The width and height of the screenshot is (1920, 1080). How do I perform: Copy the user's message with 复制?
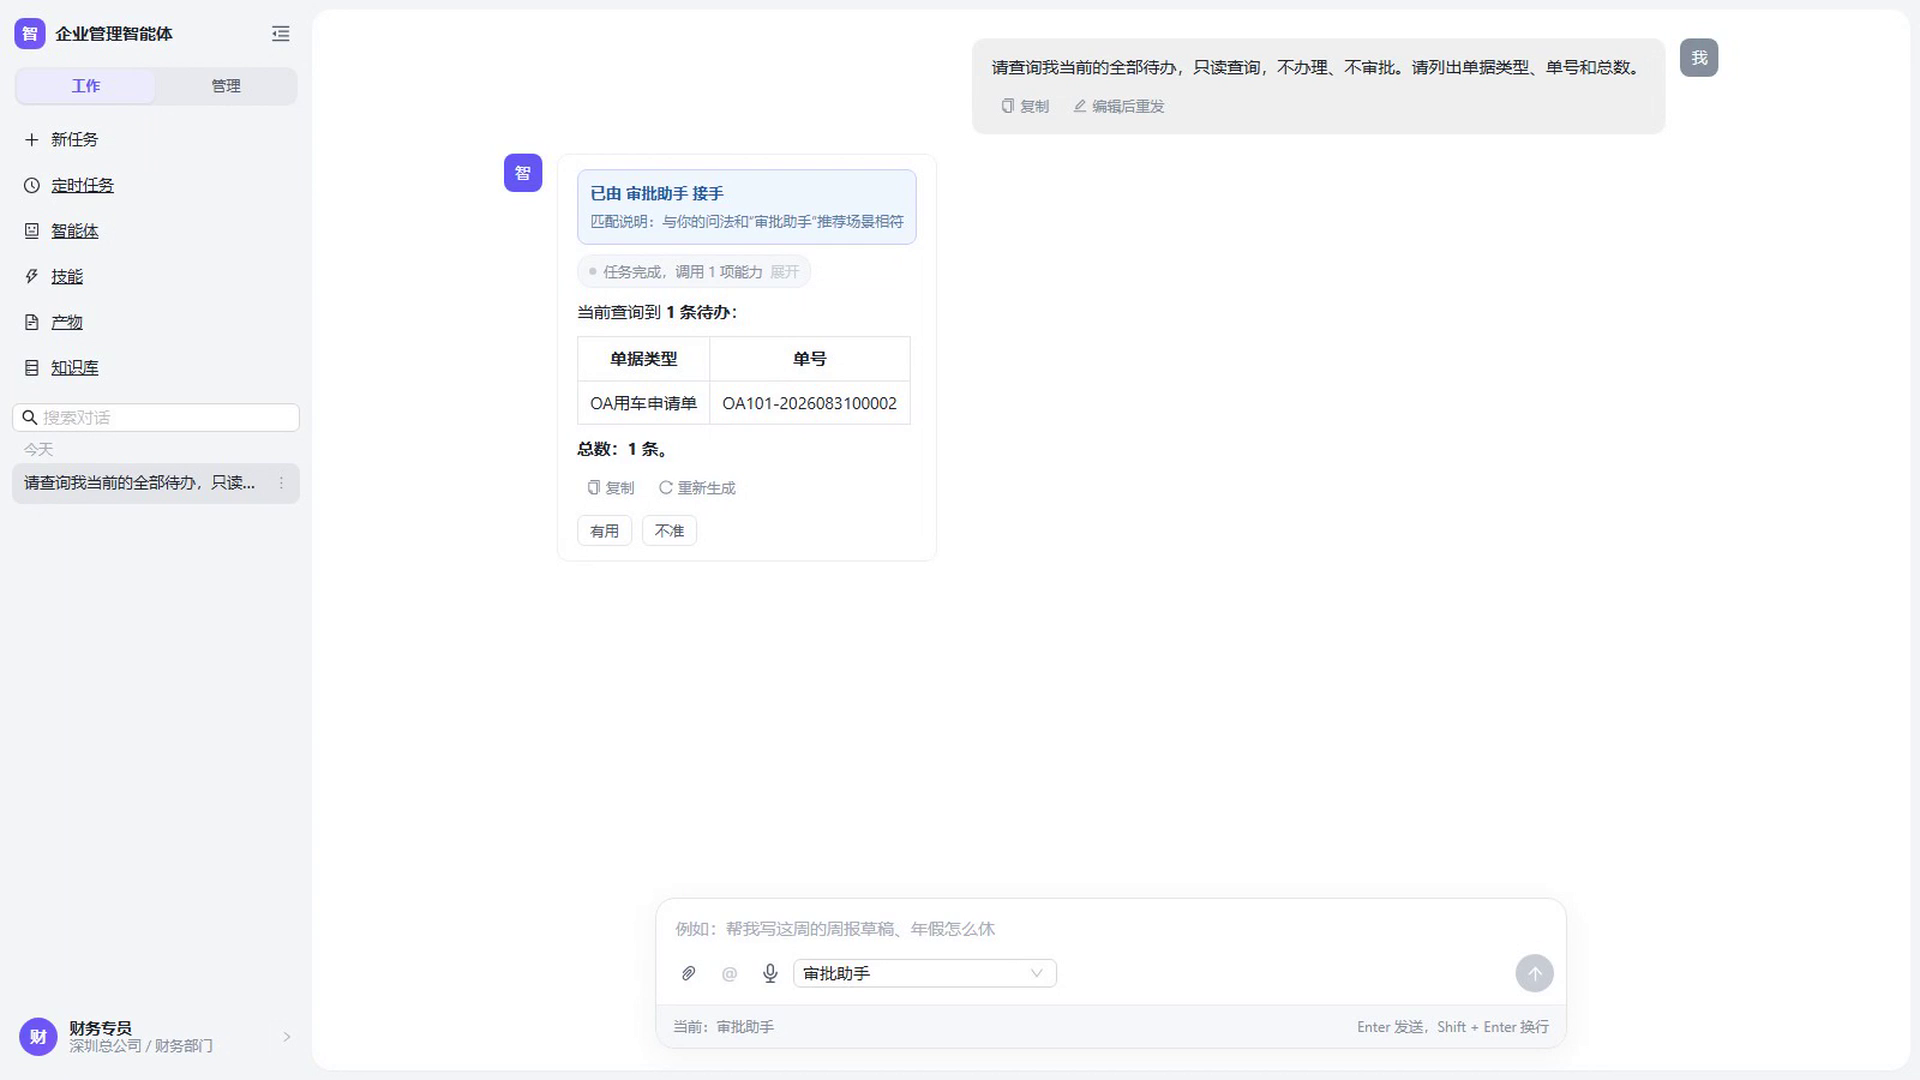coord(1025,106)
